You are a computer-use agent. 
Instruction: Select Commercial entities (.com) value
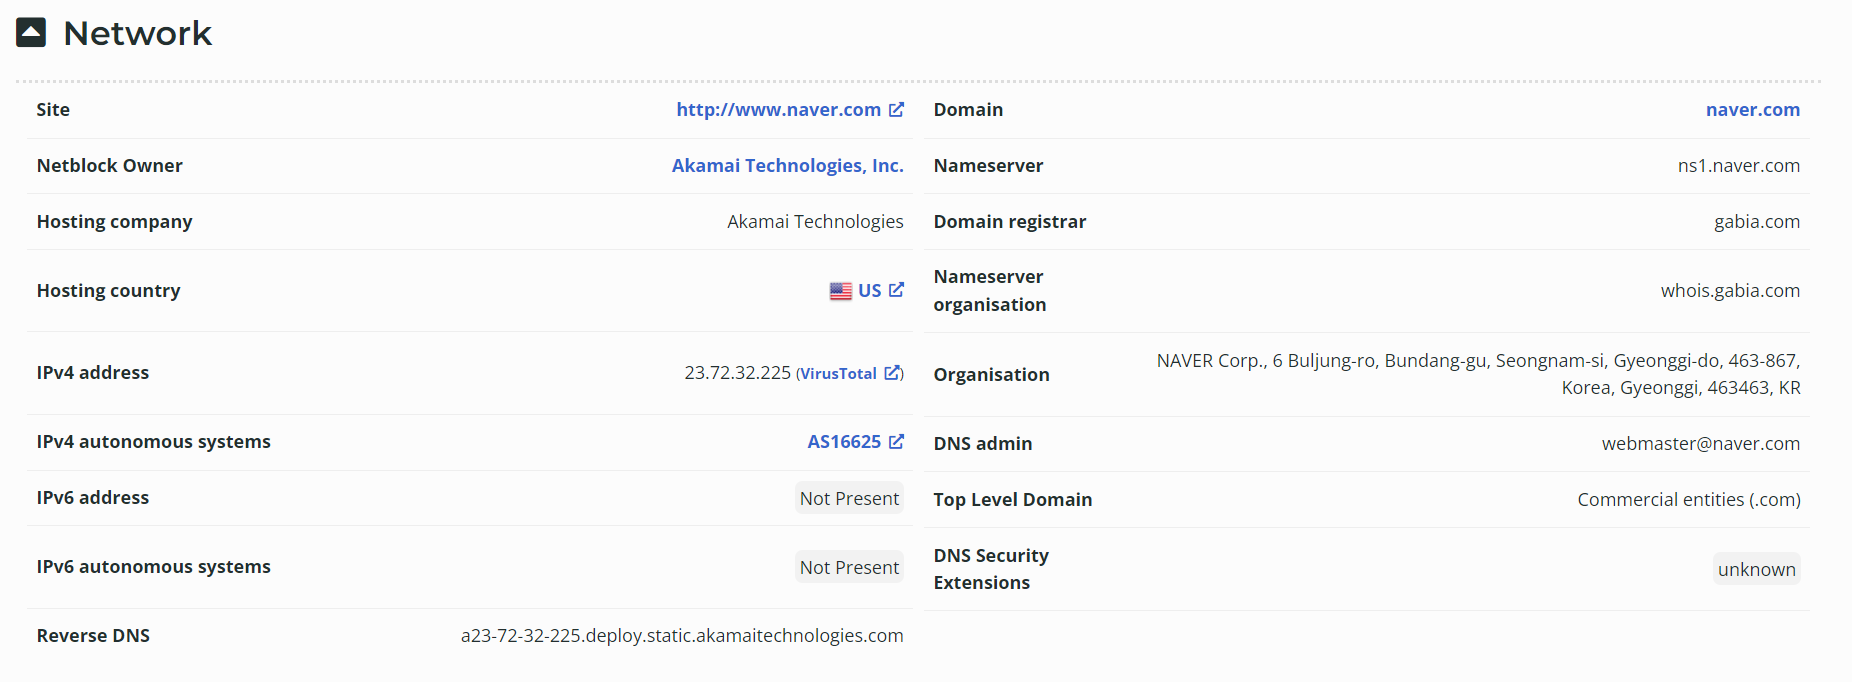point(1689,500)
